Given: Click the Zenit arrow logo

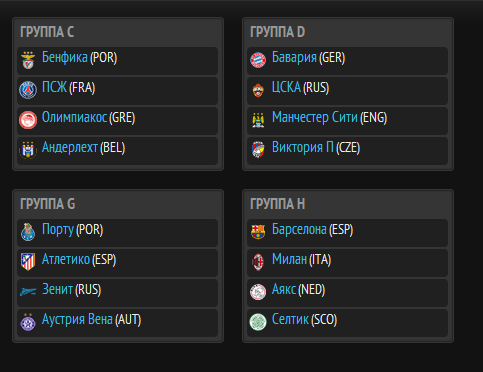Looking at the screenshot, I should point(28,292).
